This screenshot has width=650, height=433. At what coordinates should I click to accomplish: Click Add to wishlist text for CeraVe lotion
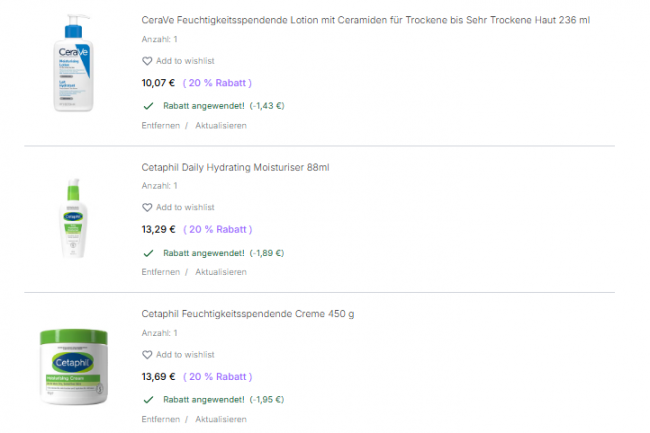185,61
